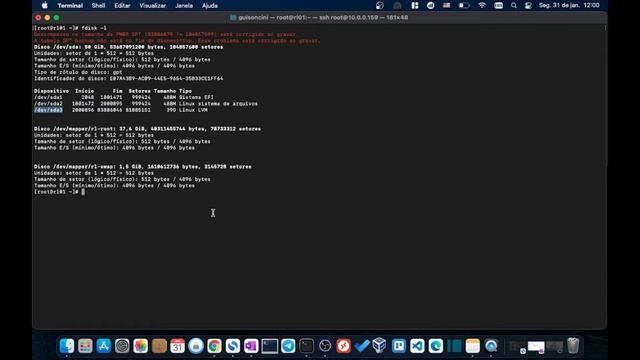Click the Terminal window title bar text
Image resolution: width=640 pixels, height=360 pixels.
click(x=322, y=18)
